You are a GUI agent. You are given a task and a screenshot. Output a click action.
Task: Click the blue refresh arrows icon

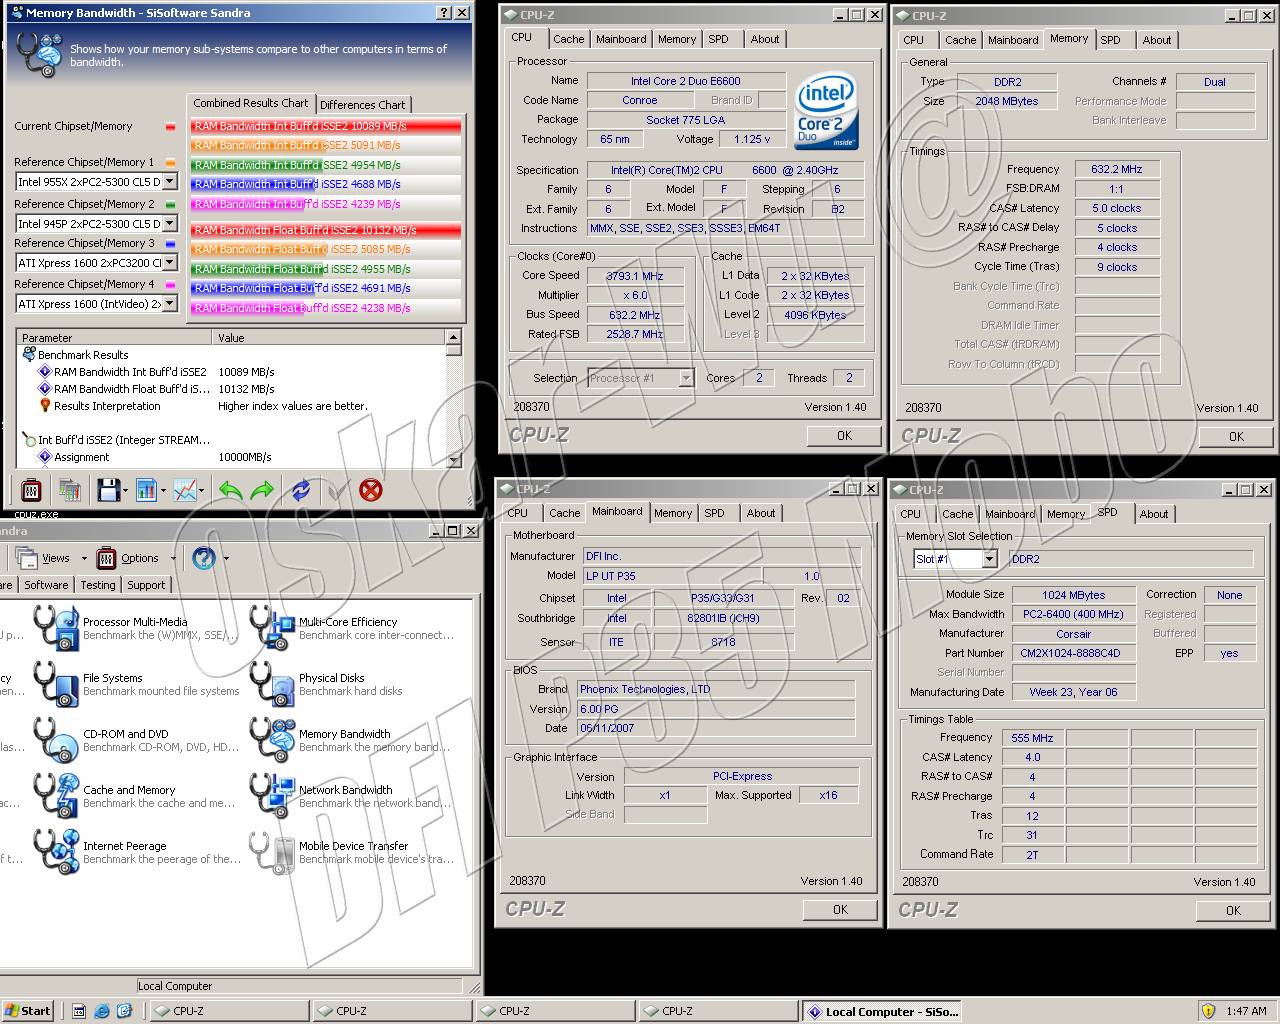300,490
